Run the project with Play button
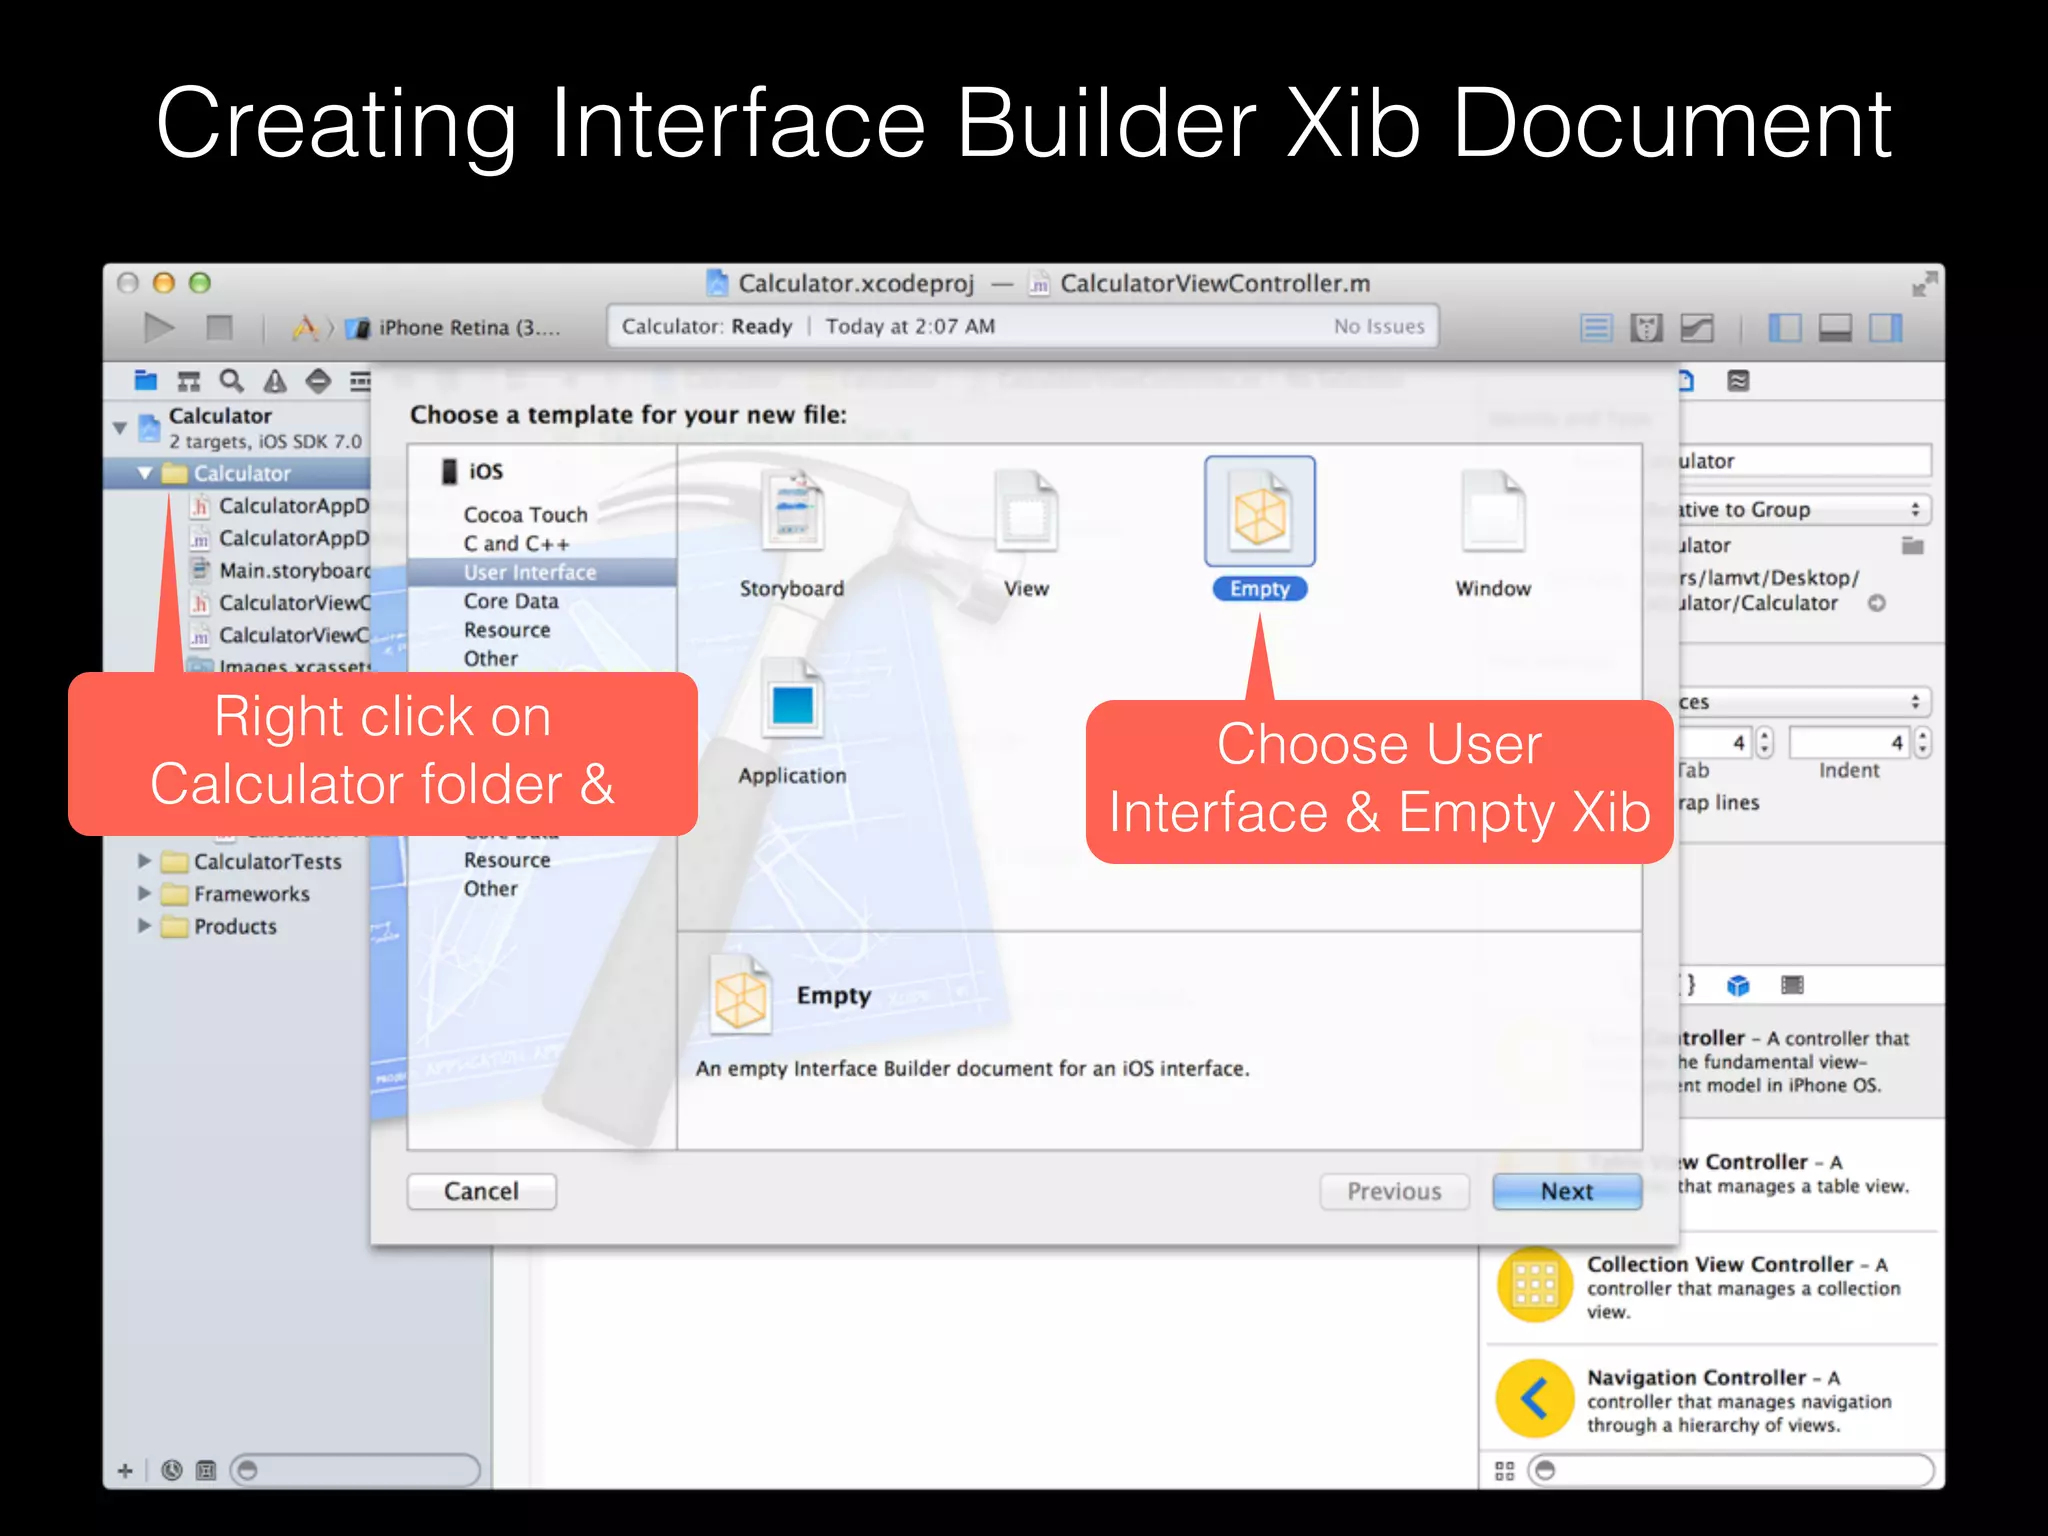2048x1536 pixels. (158, 327)
